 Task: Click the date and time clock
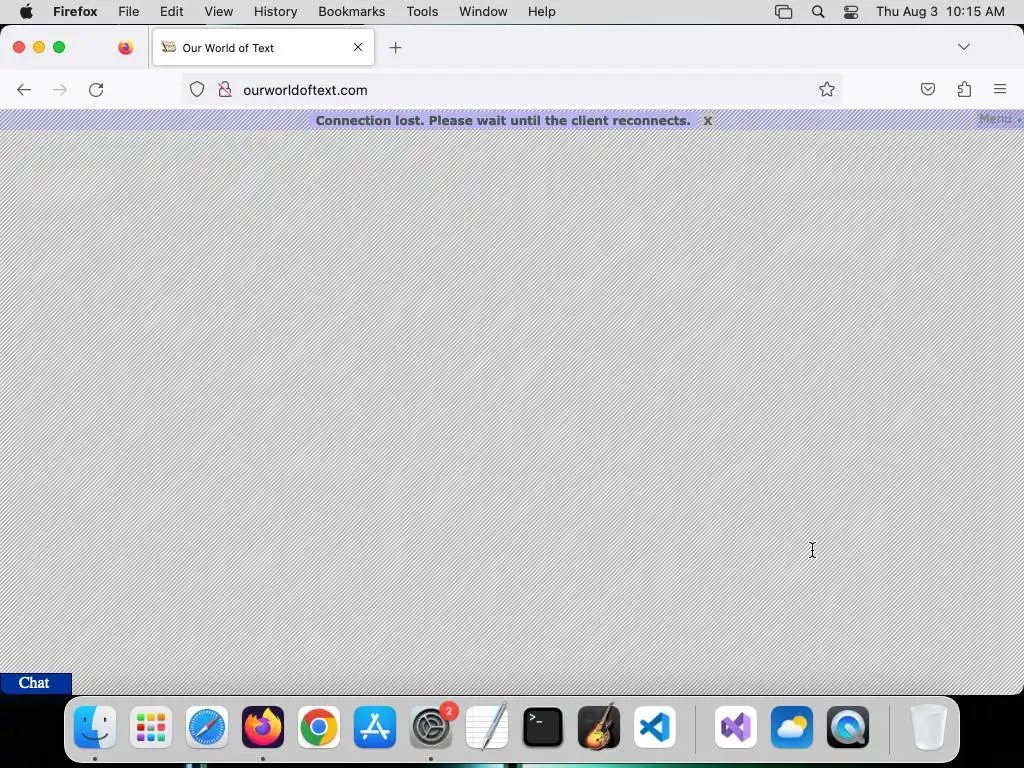coord(940,12)
